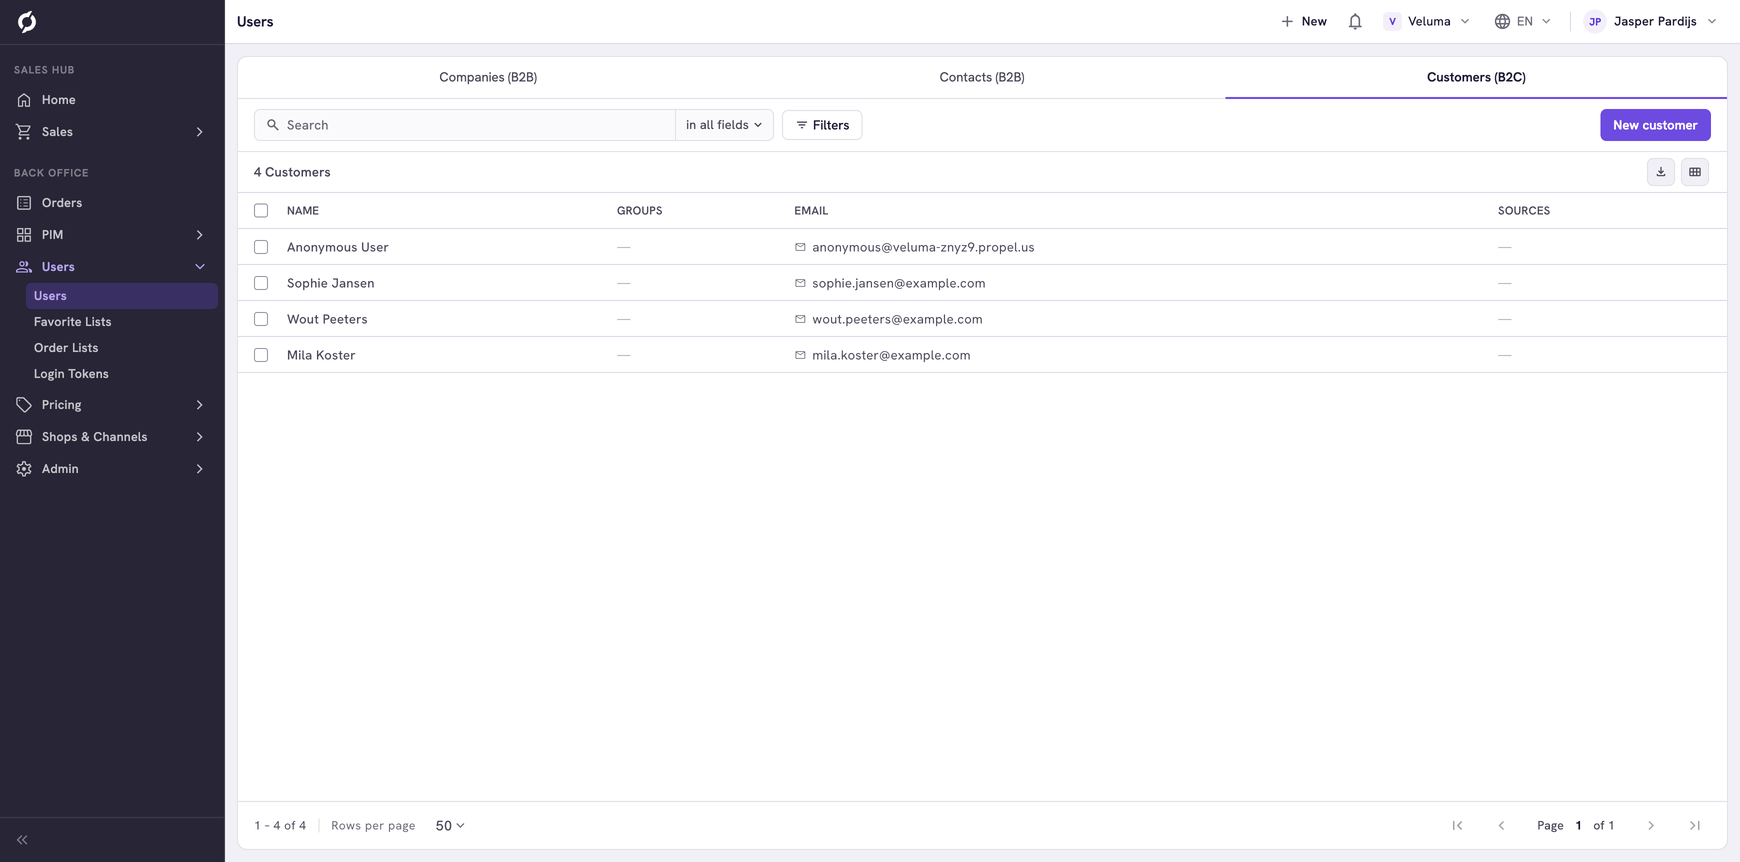This screenshot has height=862, width=1740.
Task: Open the Filters button
Action: [x=822, y=125]
